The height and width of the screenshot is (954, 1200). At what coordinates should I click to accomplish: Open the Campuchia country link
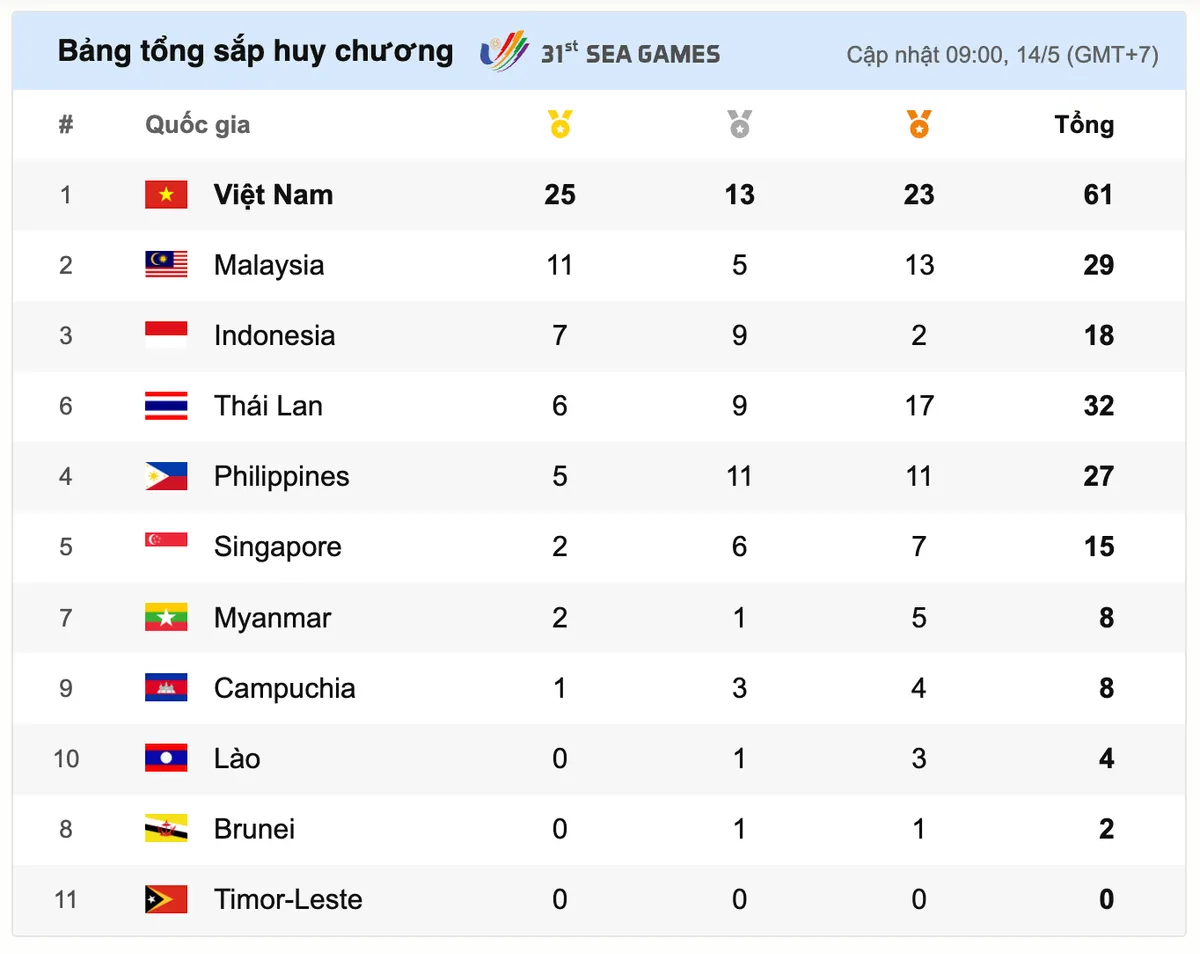[x=284, y=688]
